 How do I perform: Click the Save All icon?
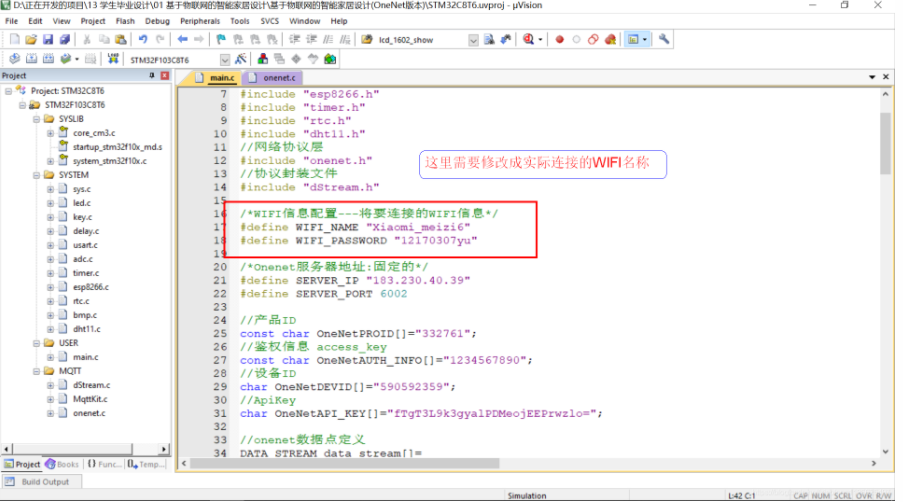64,40
